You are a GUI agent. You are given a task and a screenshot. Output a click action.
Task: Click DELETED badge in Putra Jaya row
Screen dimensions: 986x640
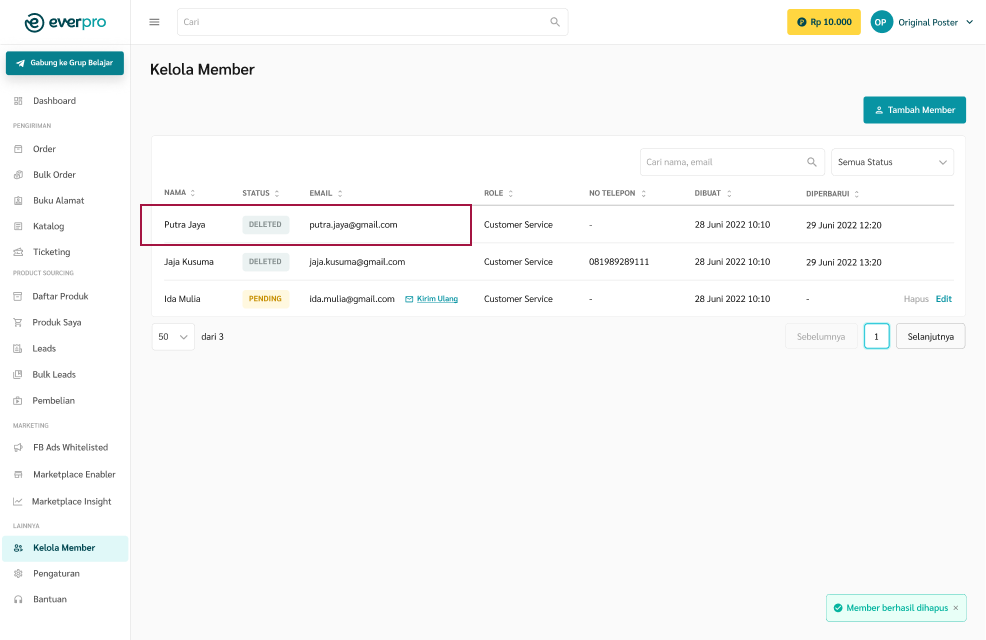tap(265, 224)
